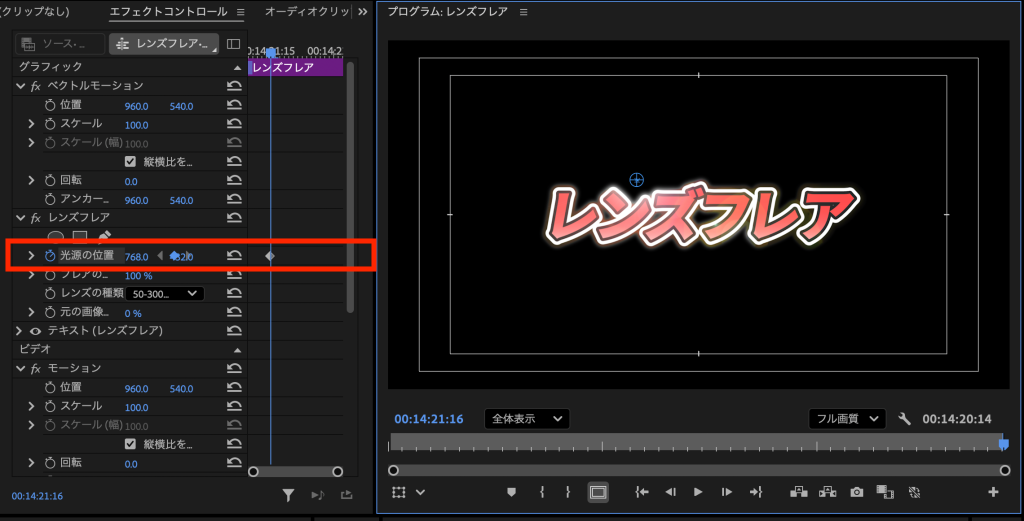Reset the レンズフレア effect parameters
The height and width of the screenshot is (521, 1024).
point(234,217)
